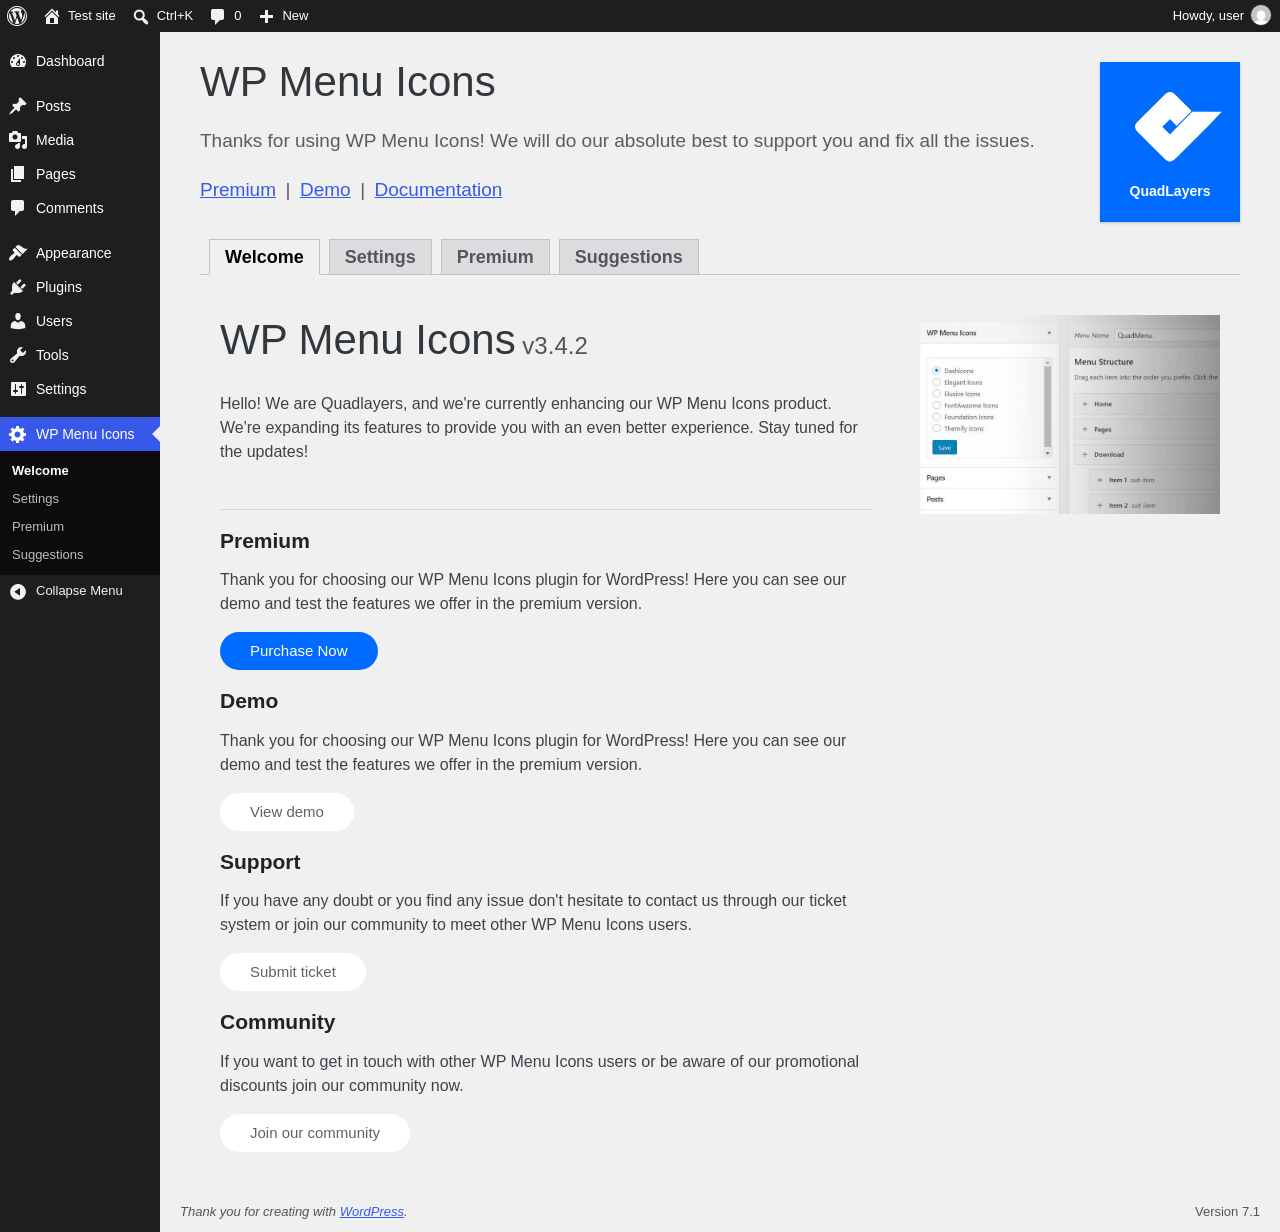
Task: Follow the WordPress footer link
Action: [x=372, y=1212]
